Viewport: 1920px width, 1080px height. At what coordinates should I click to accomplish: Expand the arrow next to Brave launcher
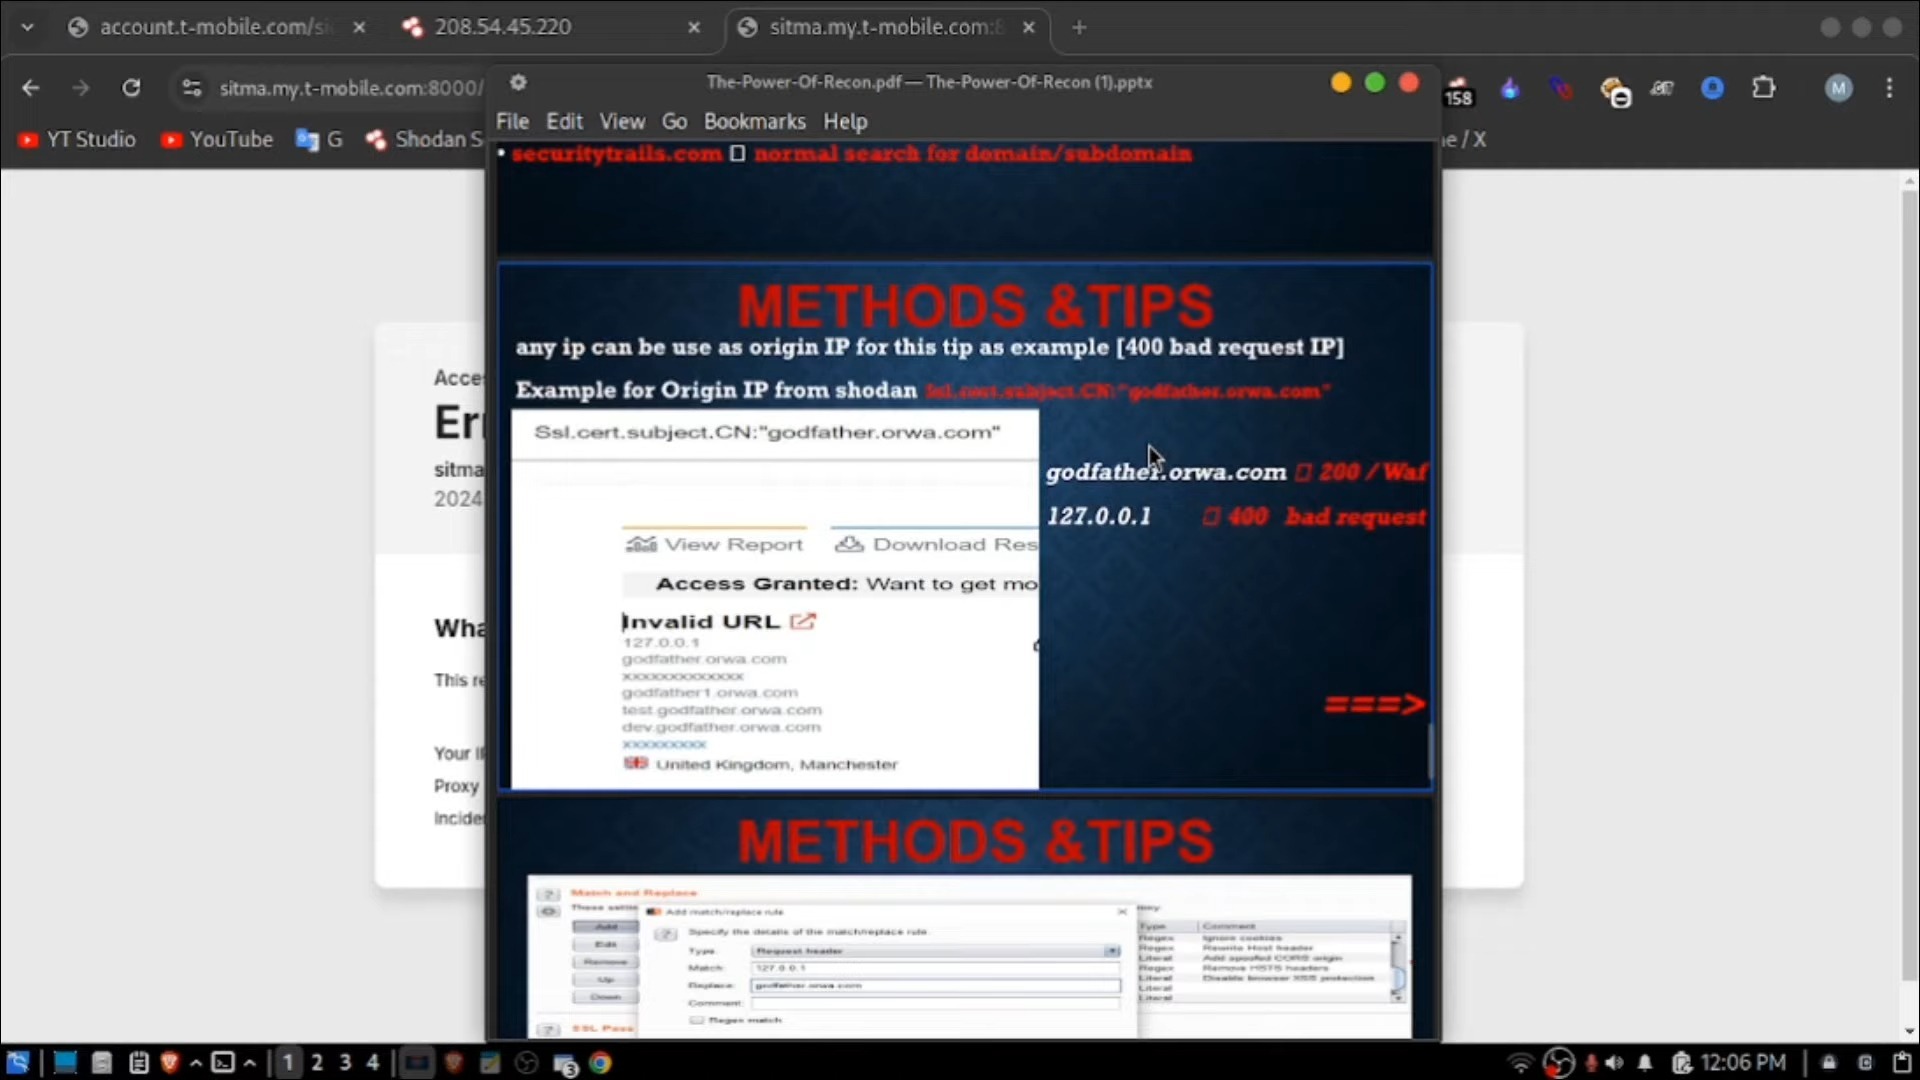click(195, 1062)
